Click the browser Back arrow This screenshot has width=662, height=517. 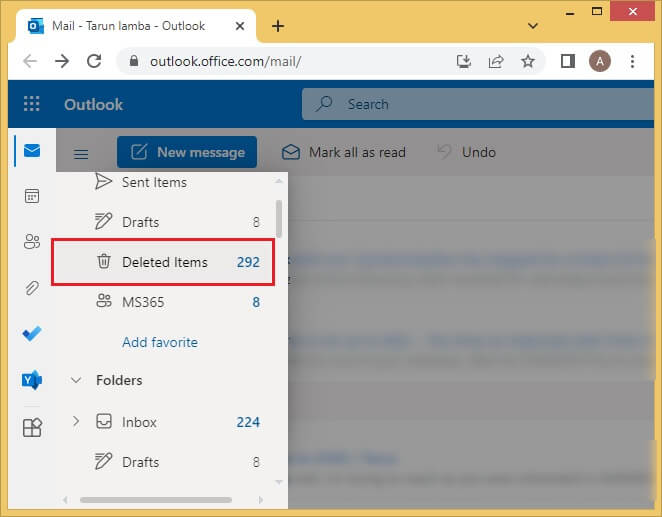point(30,61)
